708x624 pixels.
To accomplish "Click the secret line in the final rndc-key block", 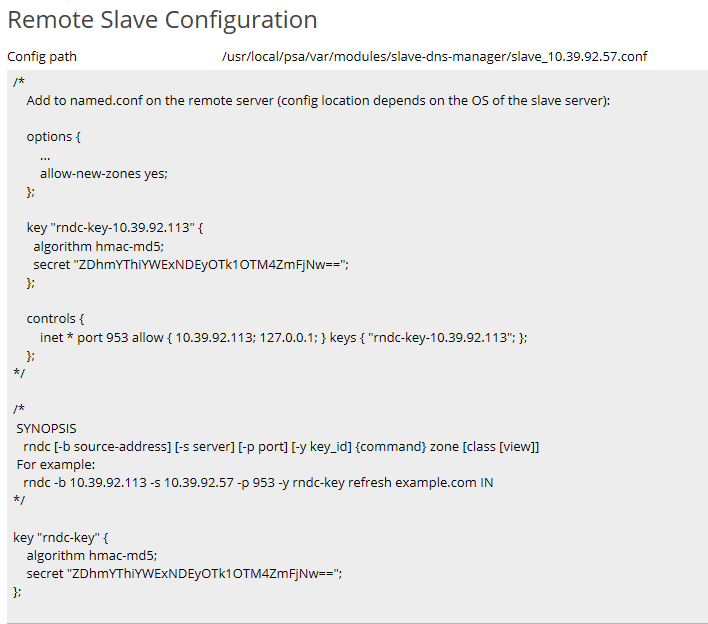I will coord(184,573).
